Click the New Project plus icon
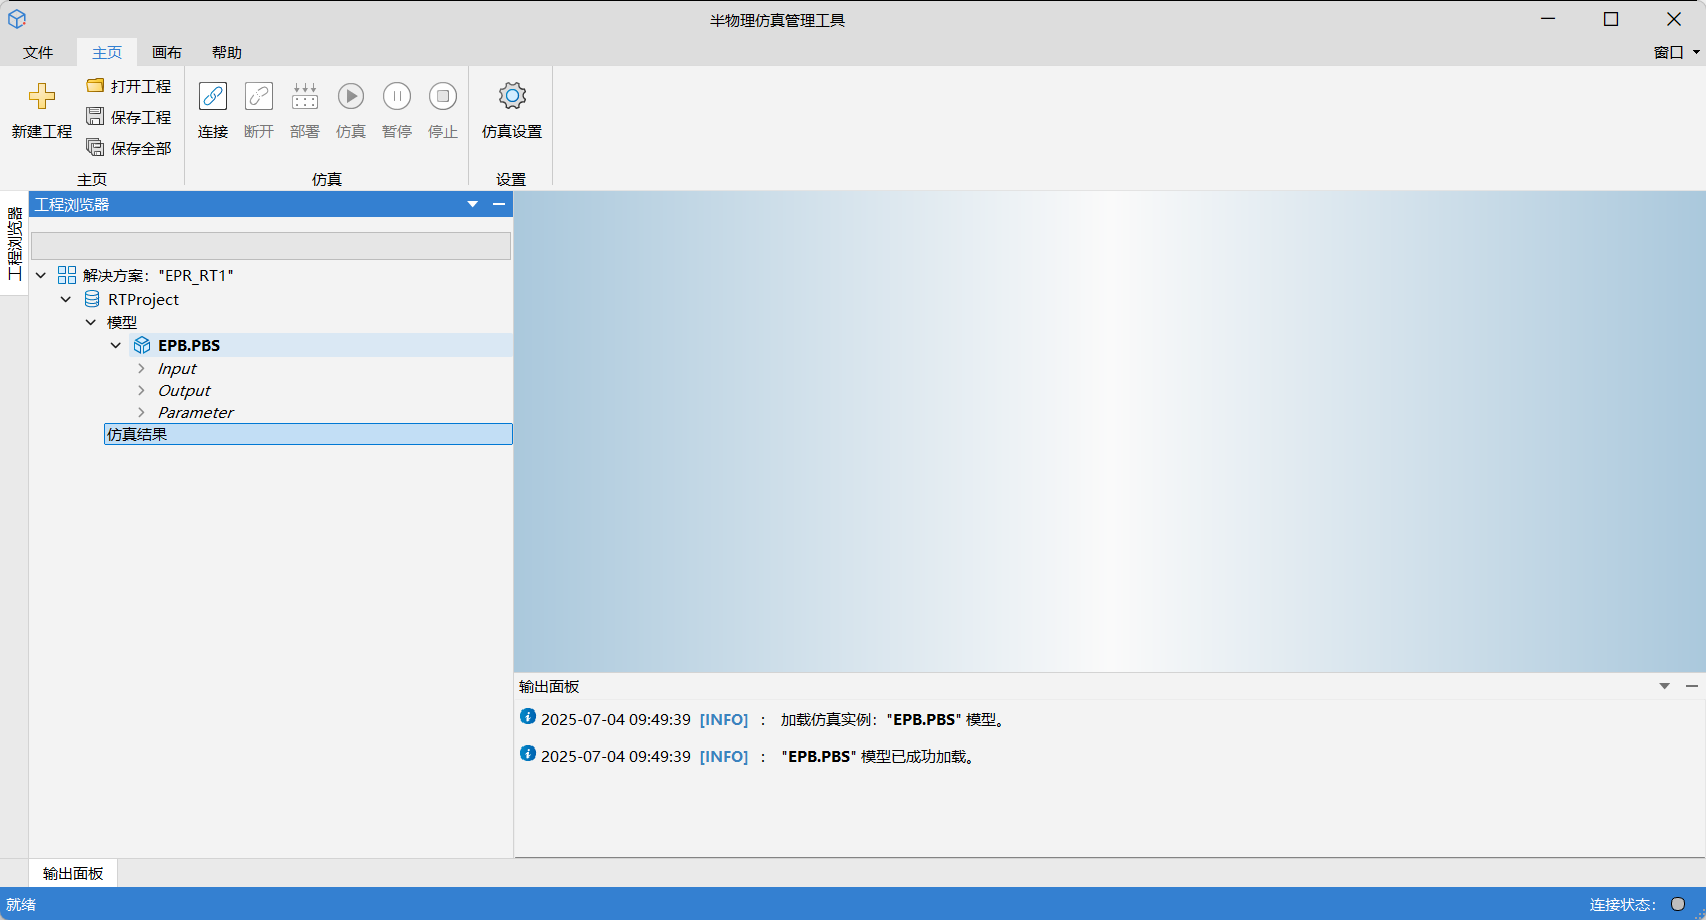1706x920 pixels. coord(42,96)
